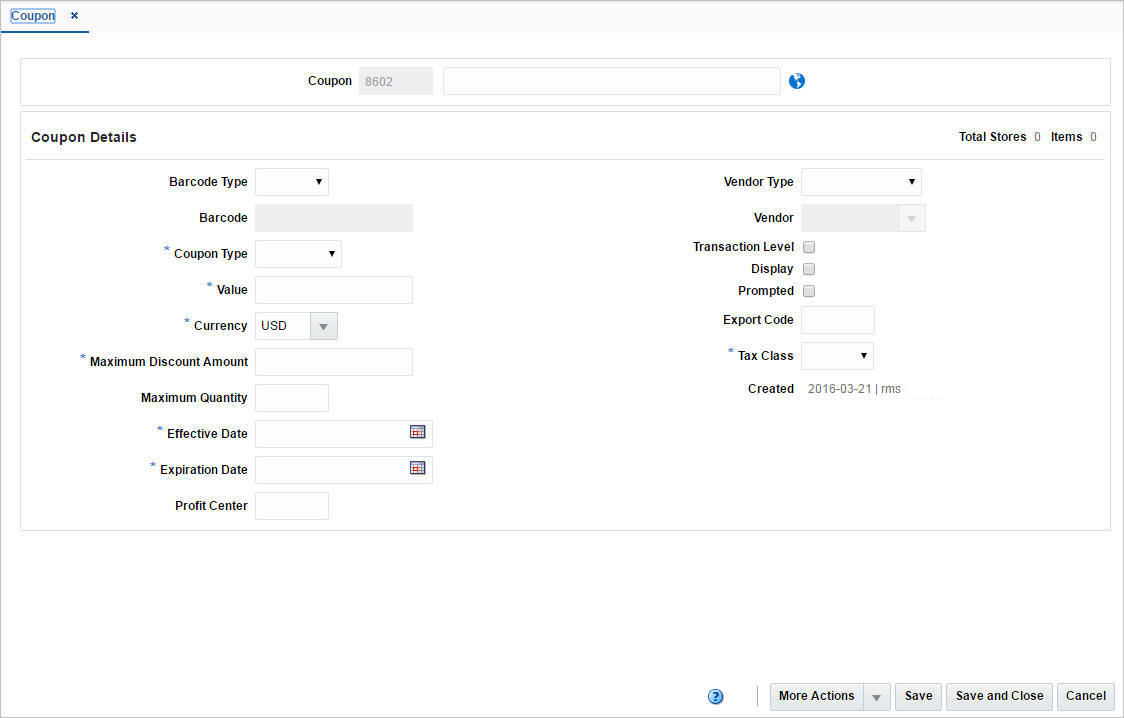Focus the coupon description field
1124x718 pixels.
click(611, 81)
